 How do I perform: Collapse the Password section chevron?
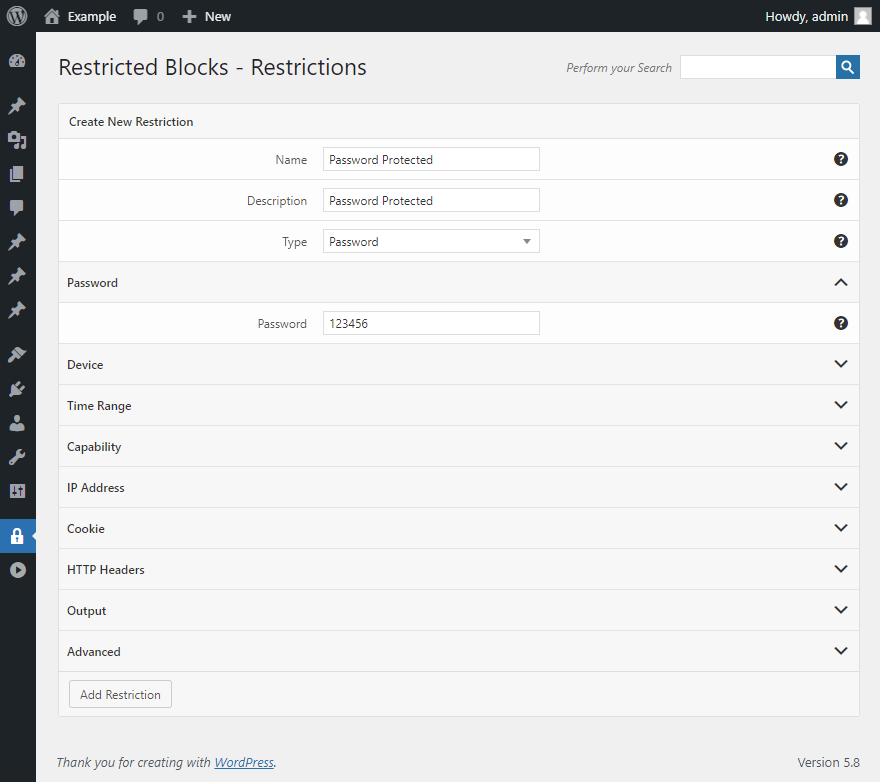tap(840, 282)
